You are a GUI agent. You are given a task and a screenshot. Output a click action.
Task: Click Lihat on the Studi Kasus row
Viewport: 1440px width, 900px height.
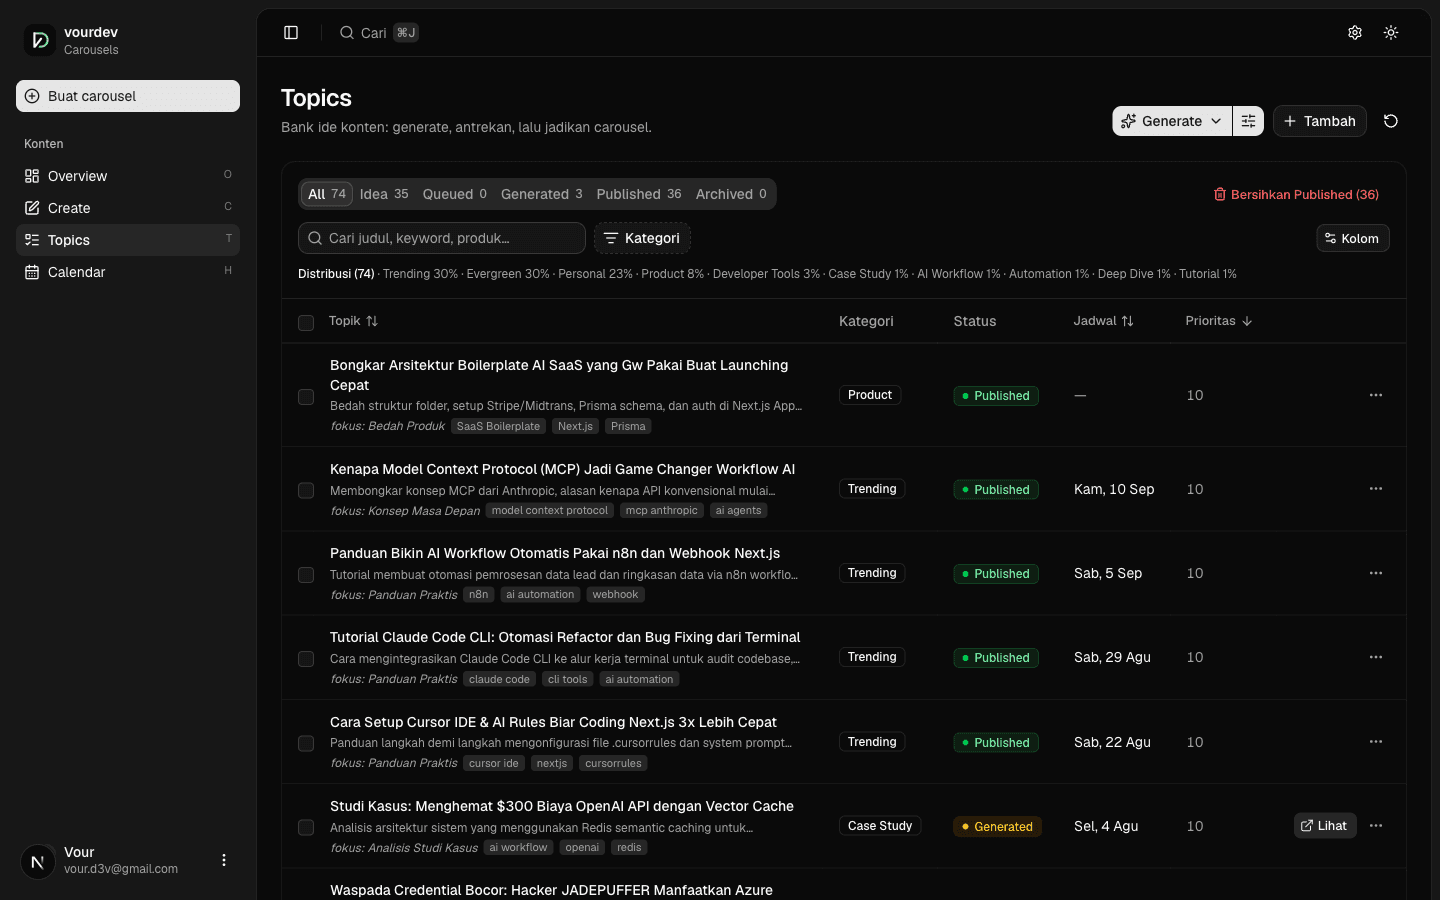(1325, 826)
